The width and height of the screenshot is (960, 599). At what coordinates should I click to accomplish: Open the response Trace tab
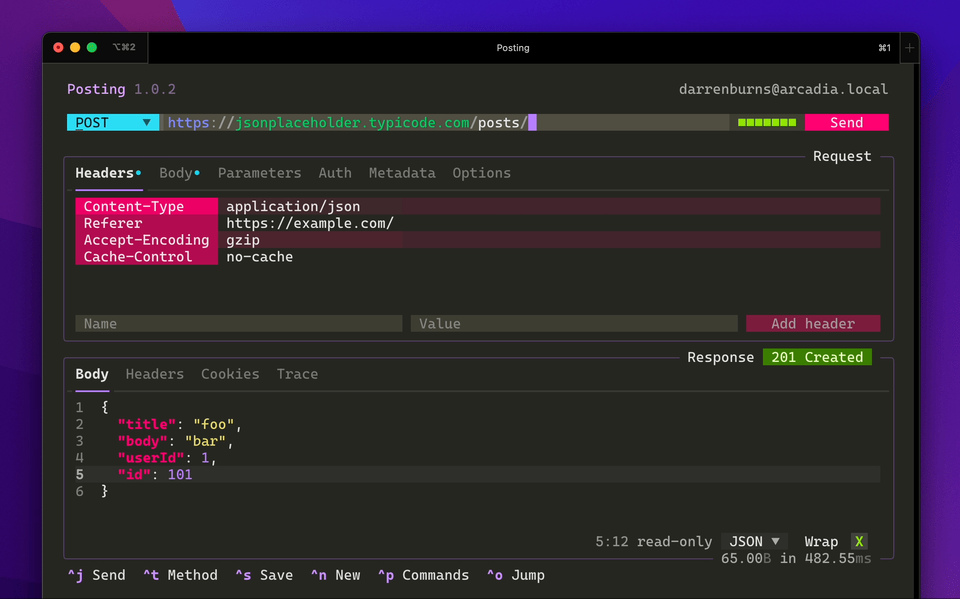(298, 374)
